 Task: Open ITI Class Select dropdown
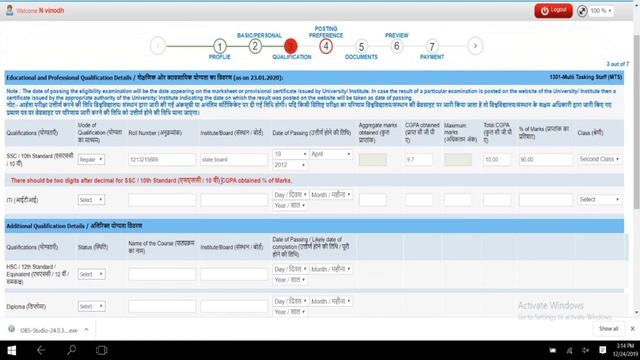tap(600, 200)
